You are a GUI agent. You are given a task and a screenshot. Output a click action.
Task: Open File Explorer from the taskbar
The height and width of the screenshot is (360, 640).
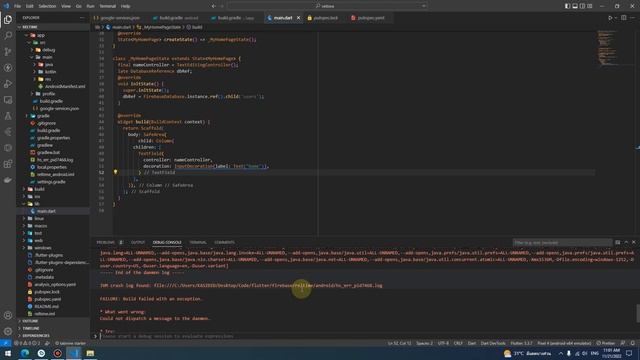coord(90,353)
